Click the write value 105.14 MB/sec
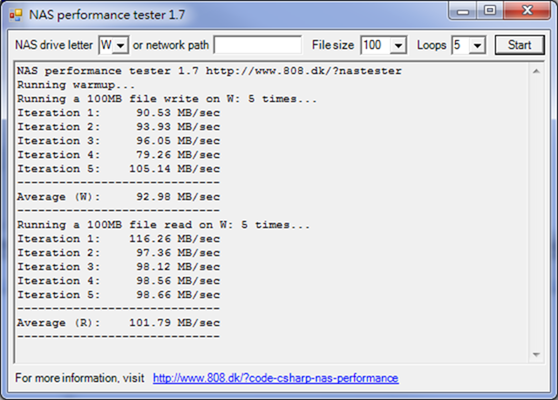 coord(174,169)
